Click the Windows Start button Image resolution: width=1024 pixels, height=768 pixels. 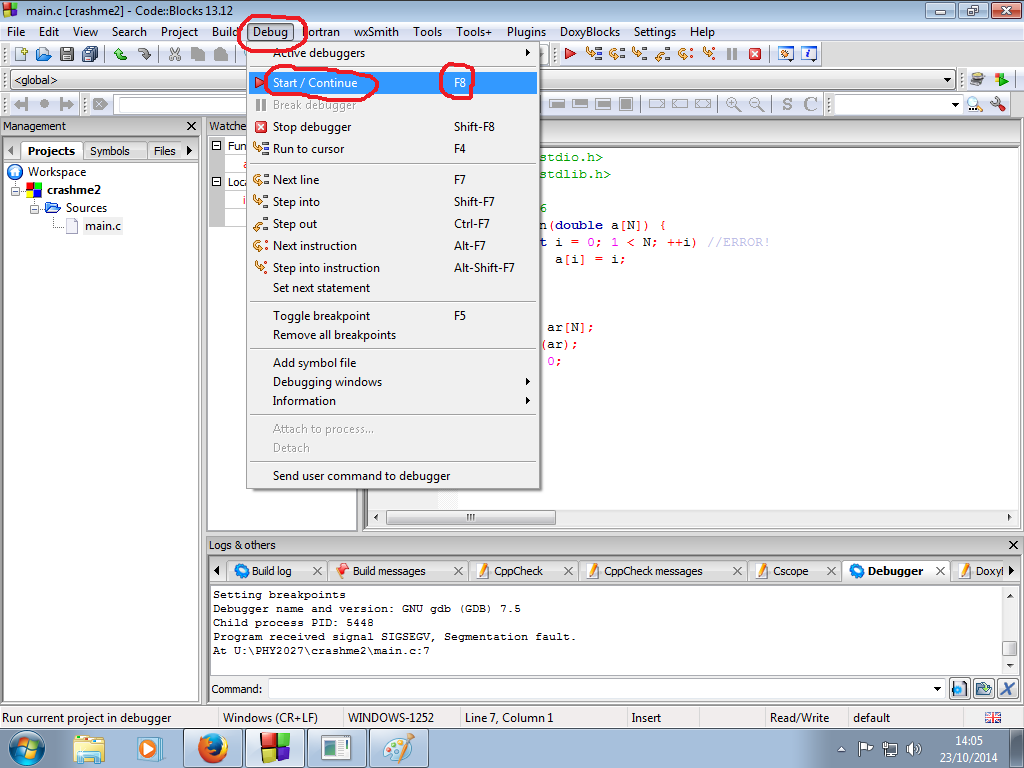26,748
